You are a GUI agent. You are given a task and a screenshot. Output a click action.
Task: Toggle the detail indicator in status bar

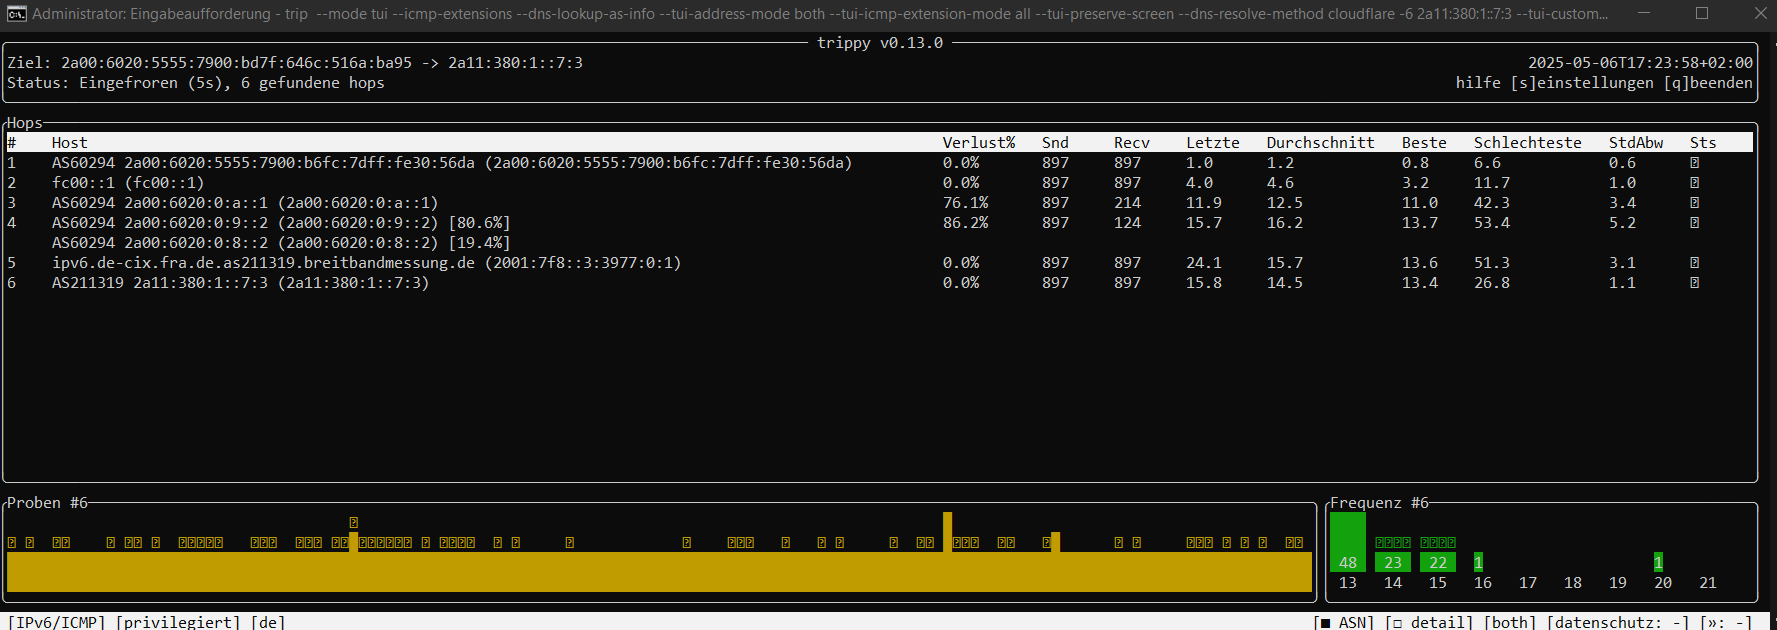click(x=1429, y=622)
